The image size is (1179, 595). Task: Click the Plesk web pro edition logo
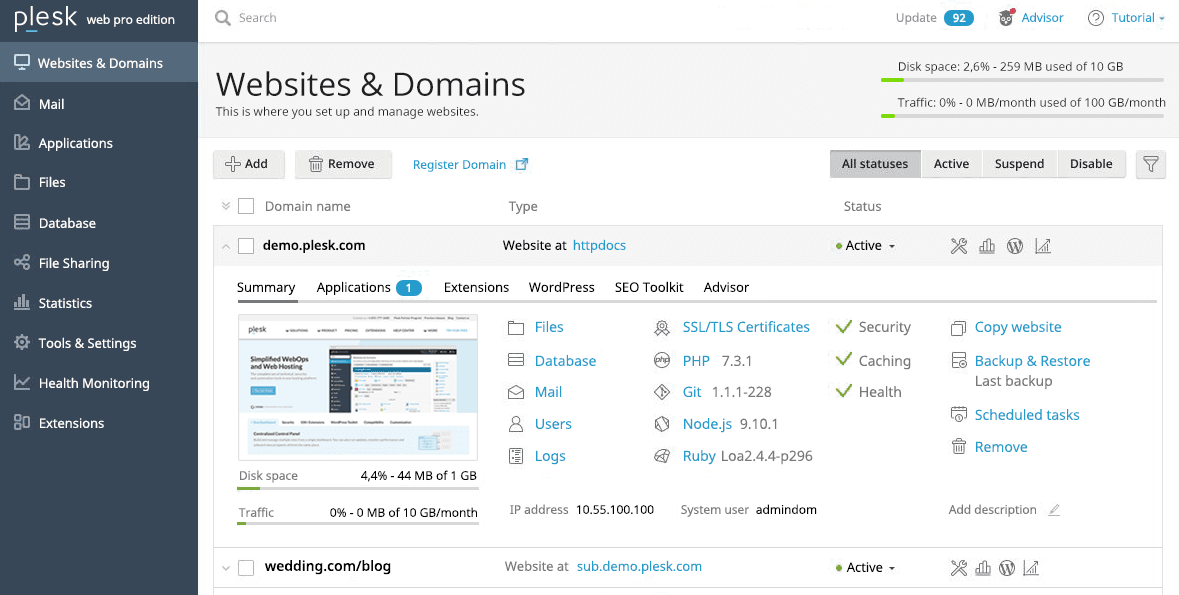coord(95,19)
